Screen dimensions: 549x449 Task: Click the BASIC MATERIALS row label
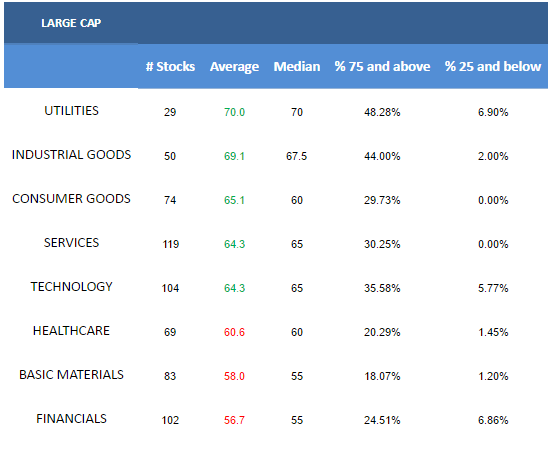pos(71,375)
